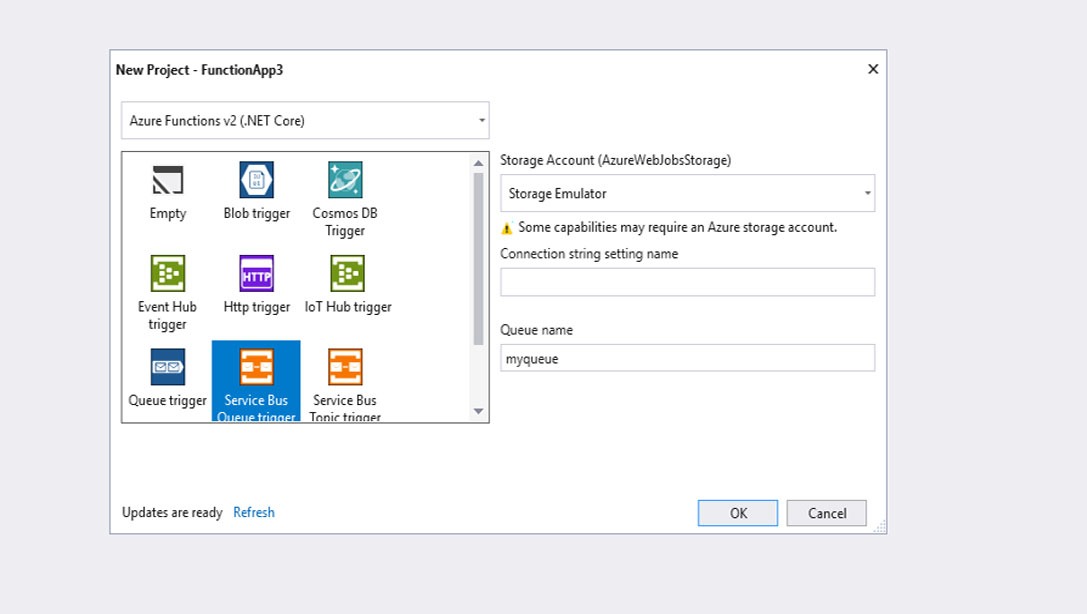Screen dimensions: 1087x614
Task: Pick the IoT Hub trigger icon
Action: click(347, 273)
